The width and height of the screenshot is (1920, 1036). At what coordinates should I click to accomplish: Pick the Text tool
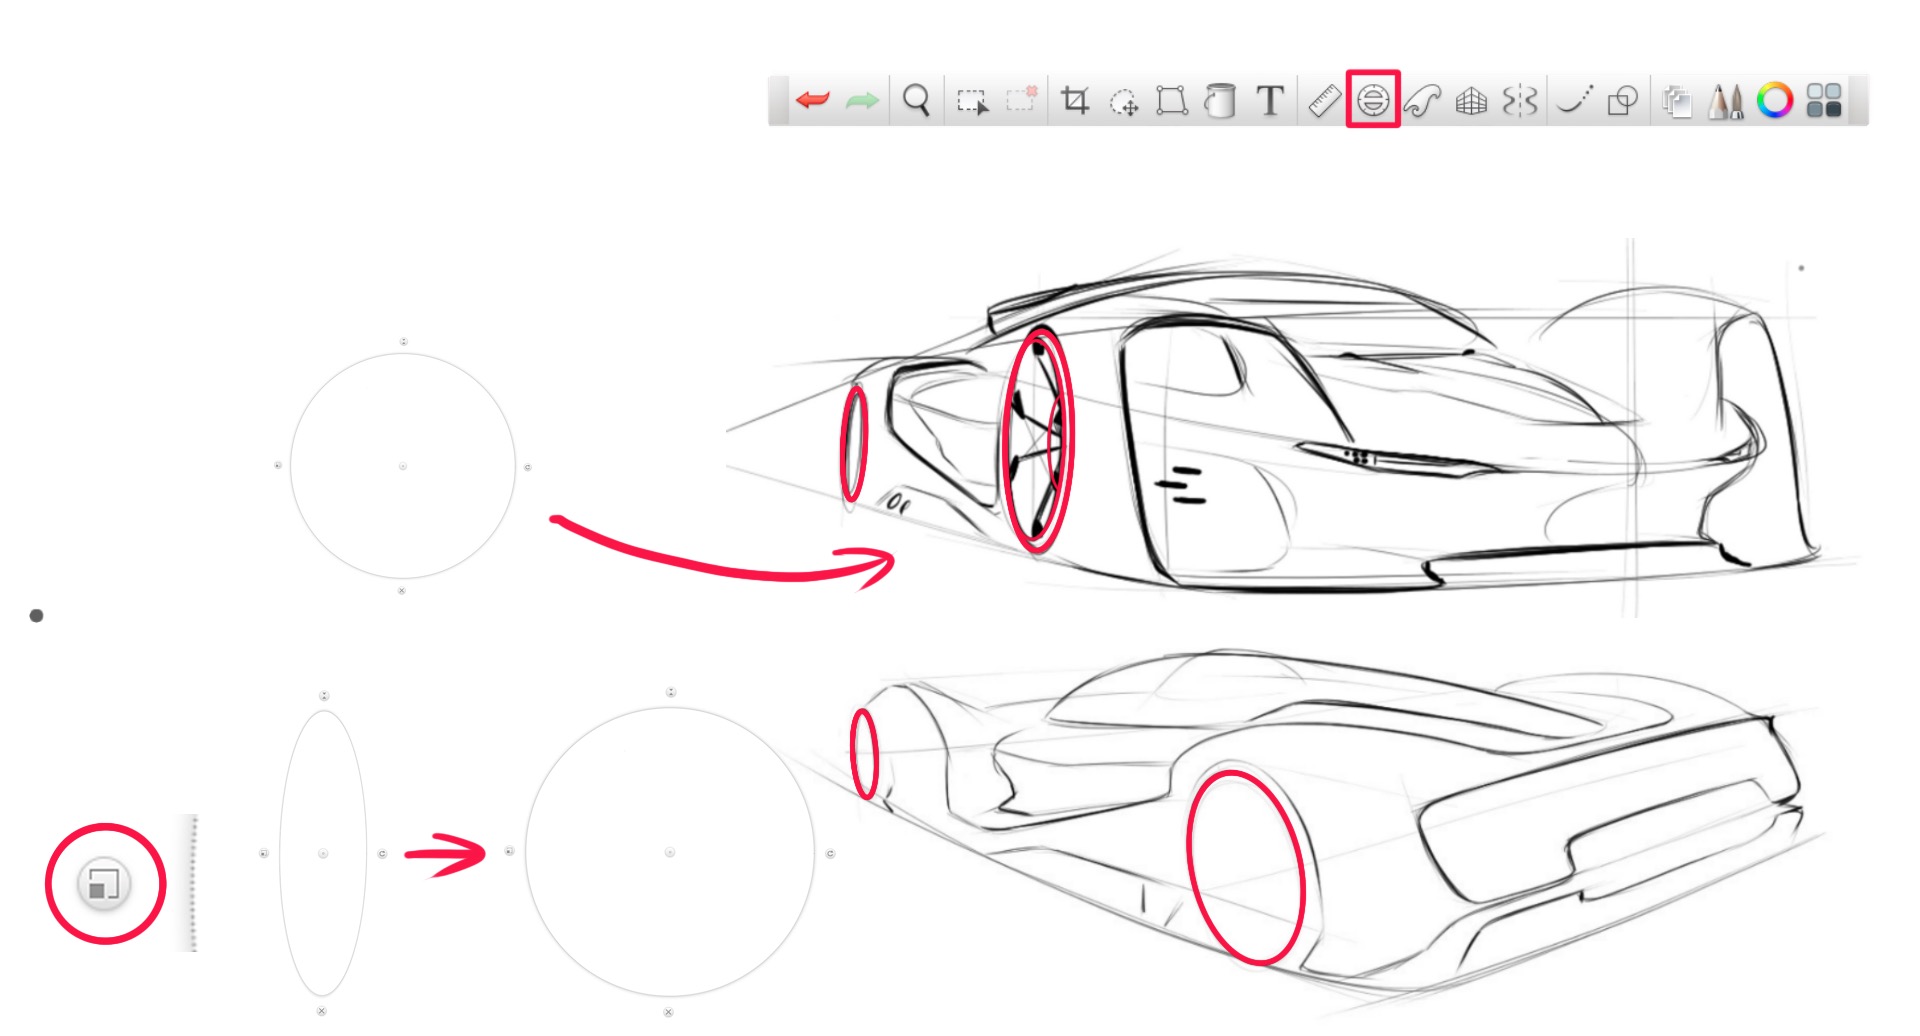point(1268,101)
